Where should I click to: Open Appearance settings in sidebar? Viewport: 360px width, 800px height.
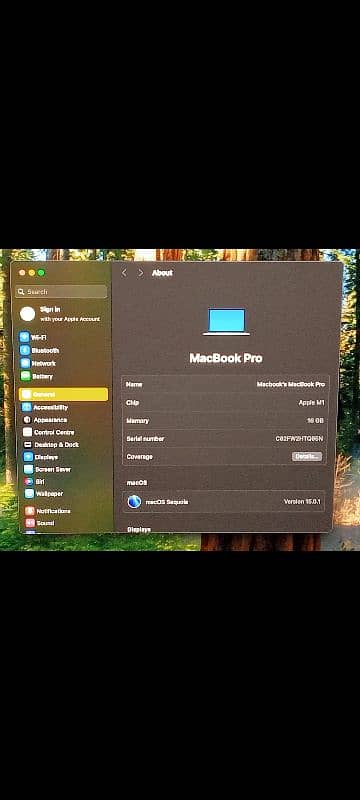coord(44,420)
